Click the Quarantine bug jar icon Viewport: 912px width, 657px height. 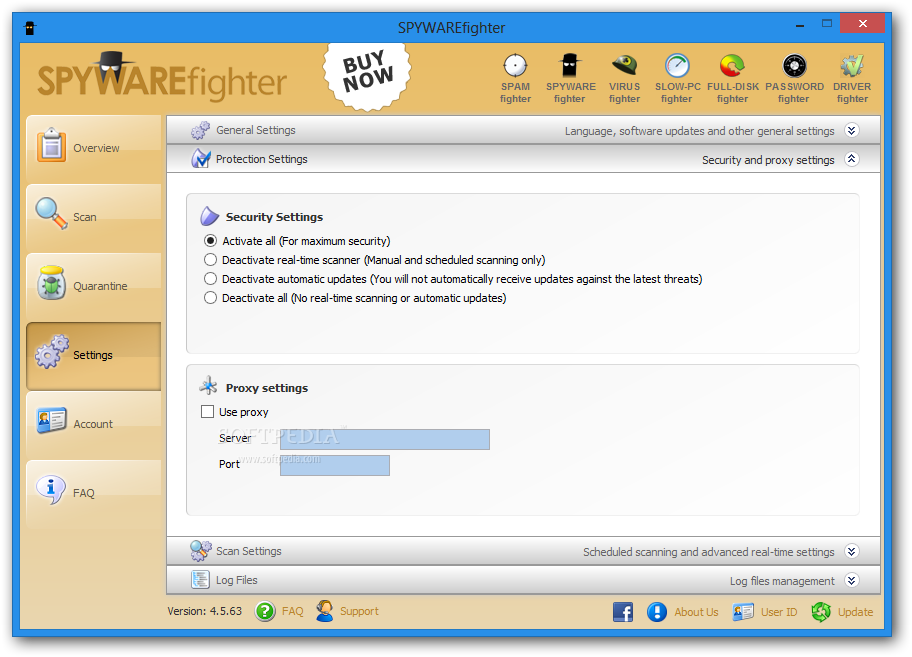[52, 283]
